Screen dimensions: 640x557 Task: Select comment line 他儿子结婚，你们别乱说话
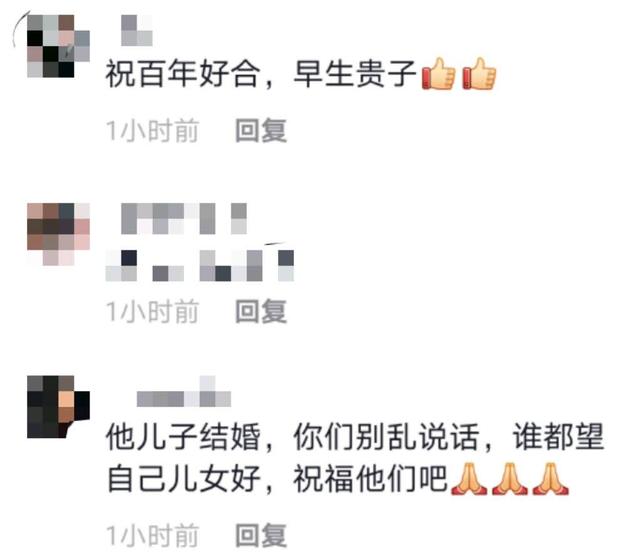tap(292, 437)
